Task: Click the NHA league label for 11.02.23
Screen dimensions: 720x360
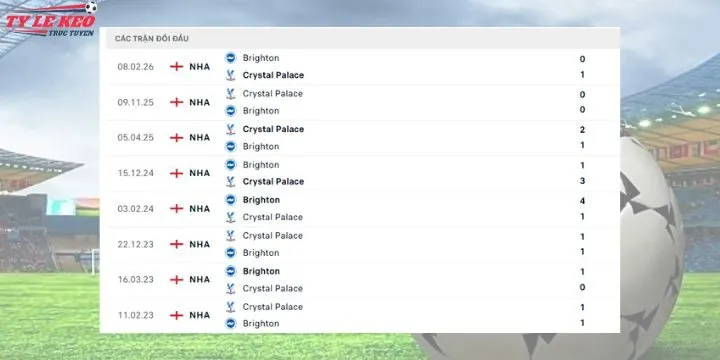Action: [200, 315]
